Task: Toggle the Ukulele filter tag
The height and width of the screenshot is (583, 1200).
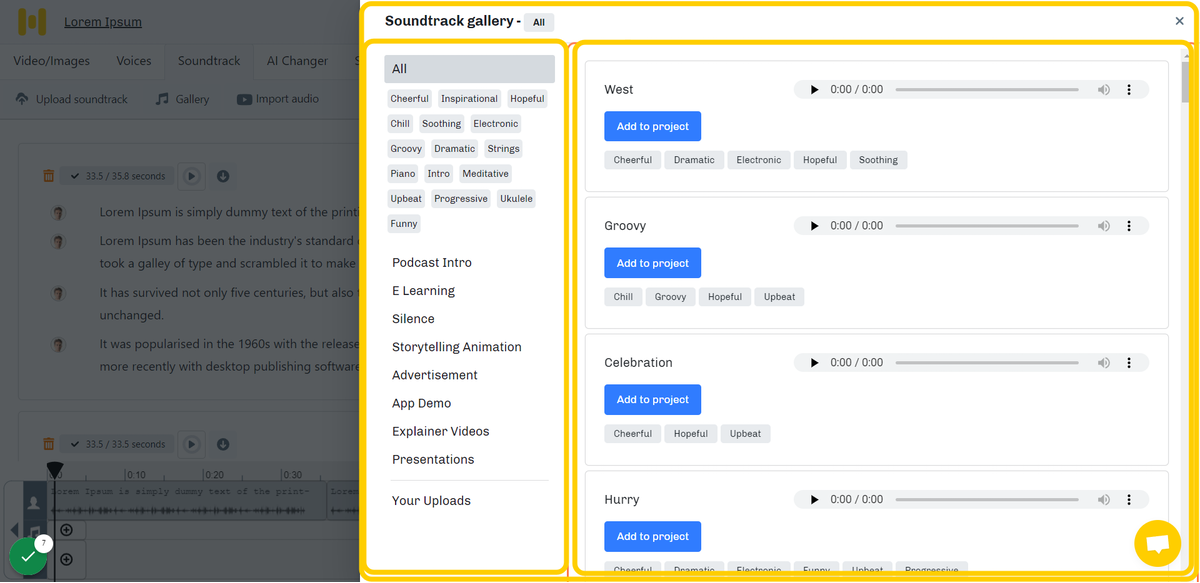Action: click(x=516, y=199)
